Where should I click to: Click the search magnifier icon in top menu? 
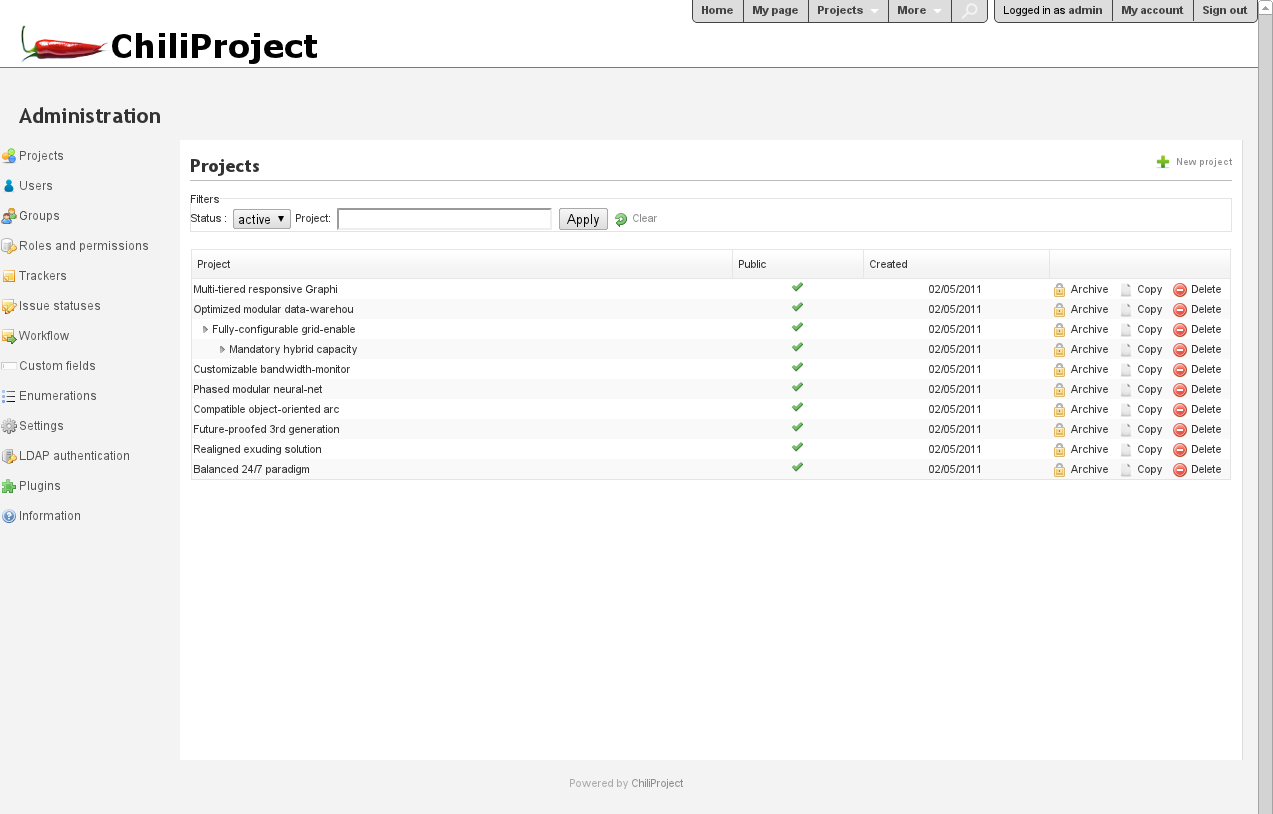click(969, 11)
